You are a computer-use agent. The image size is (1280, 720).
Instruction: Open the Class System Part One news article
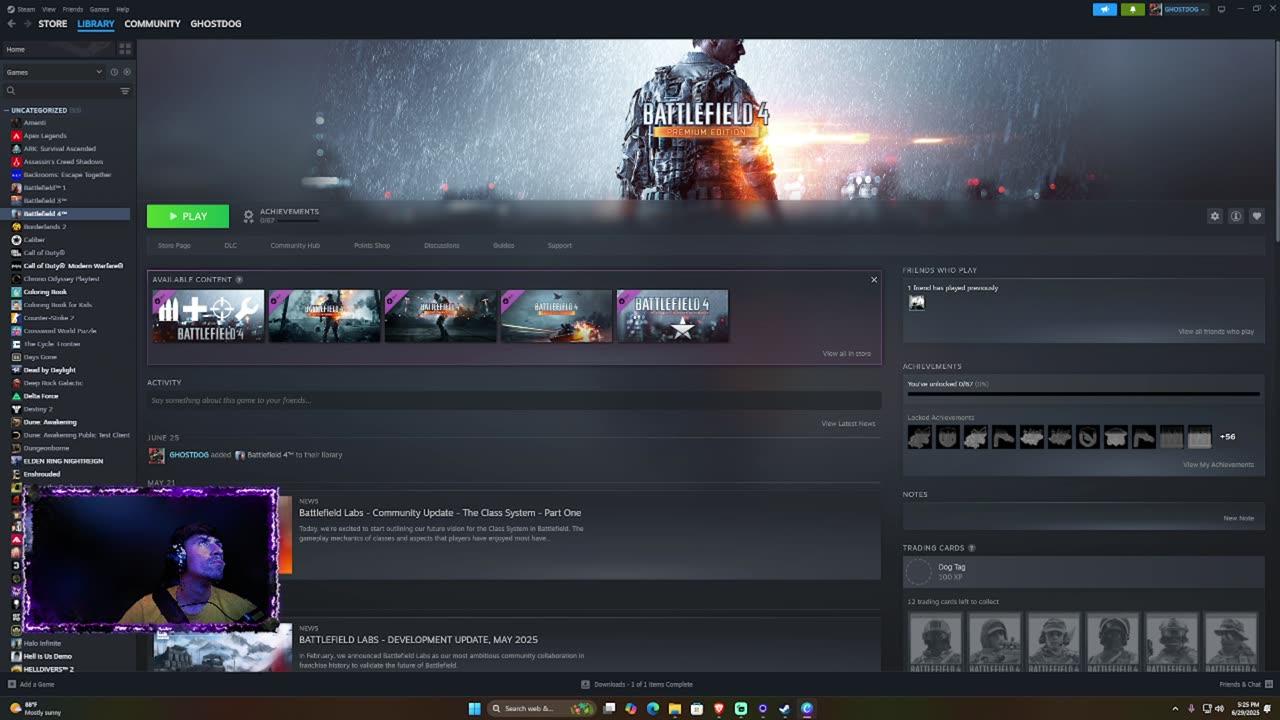point(440,512)
